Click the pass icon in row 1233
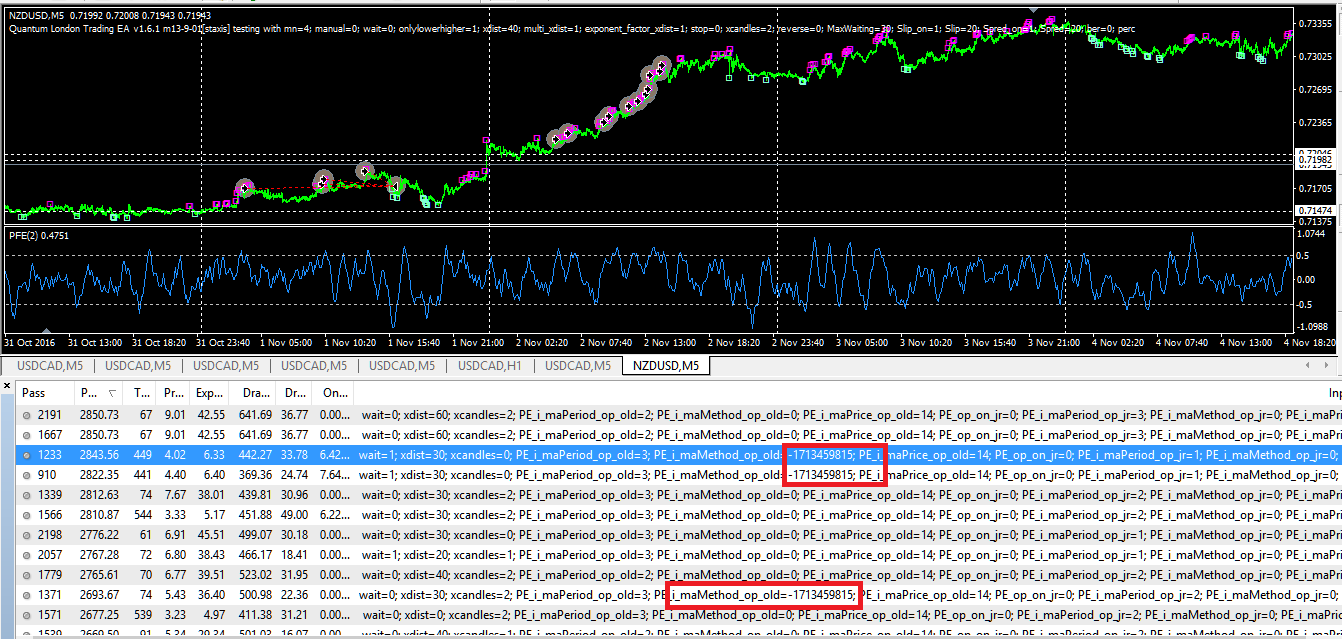Image resolution: width=1342 pixels, height=639 pixels. click(26, 455)
